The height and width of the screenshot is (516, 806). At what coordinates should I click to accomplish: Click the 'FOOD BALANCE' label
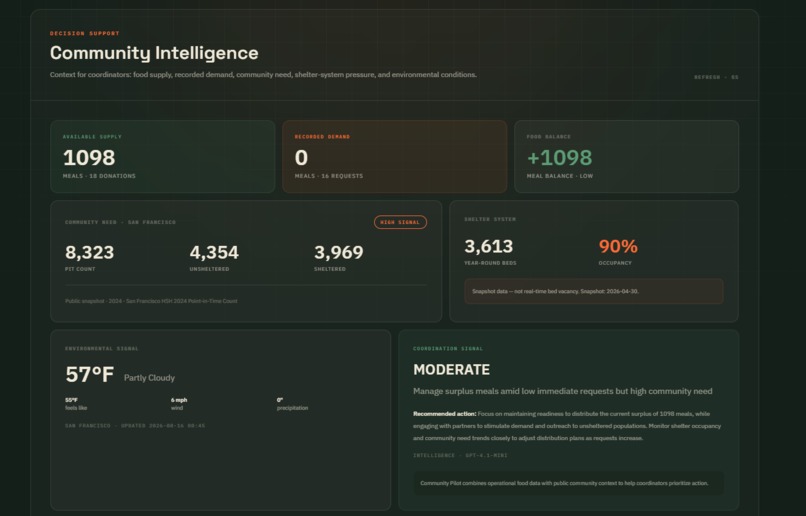pos(548,137)
